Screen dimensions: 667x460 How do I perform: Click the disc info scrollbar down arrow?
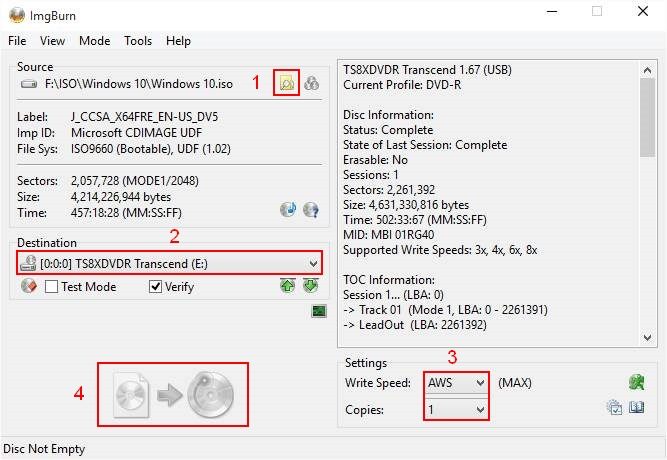647,337
